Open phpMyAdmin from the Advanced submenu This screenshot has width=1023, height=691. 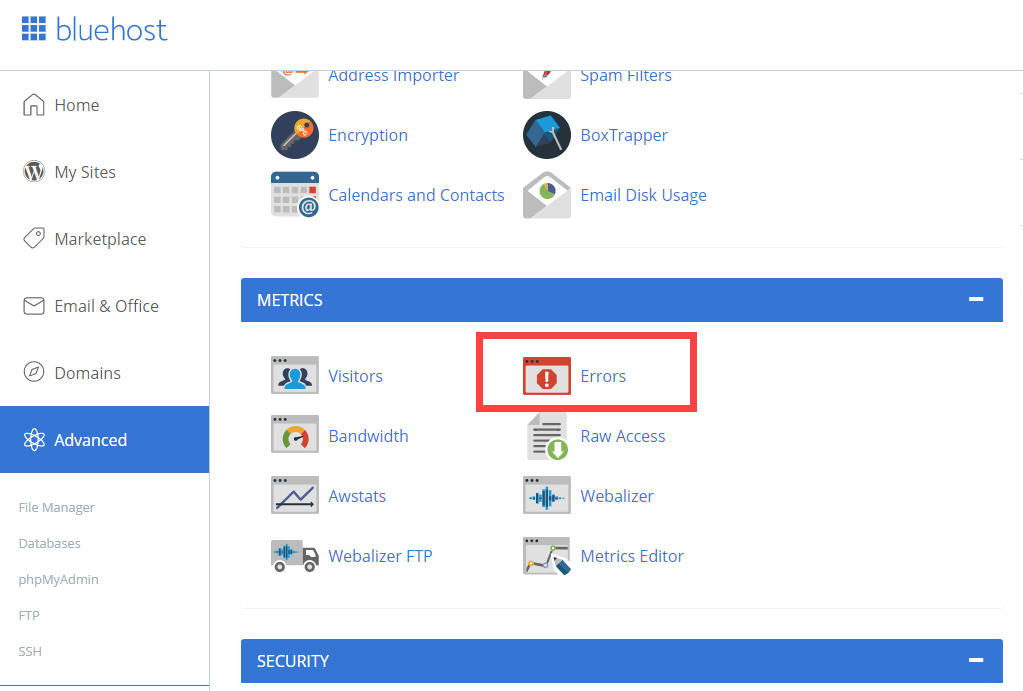(59, 579)
